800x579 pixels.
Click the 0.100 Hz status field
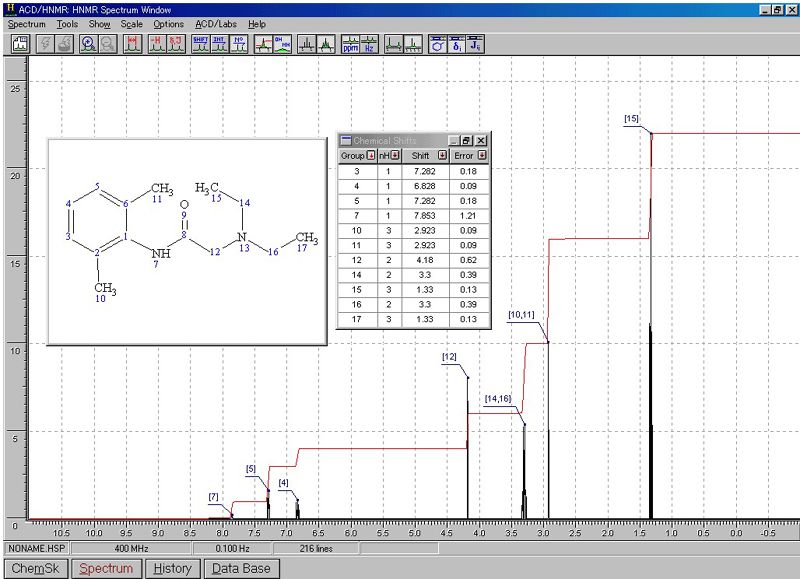[232, 548]
